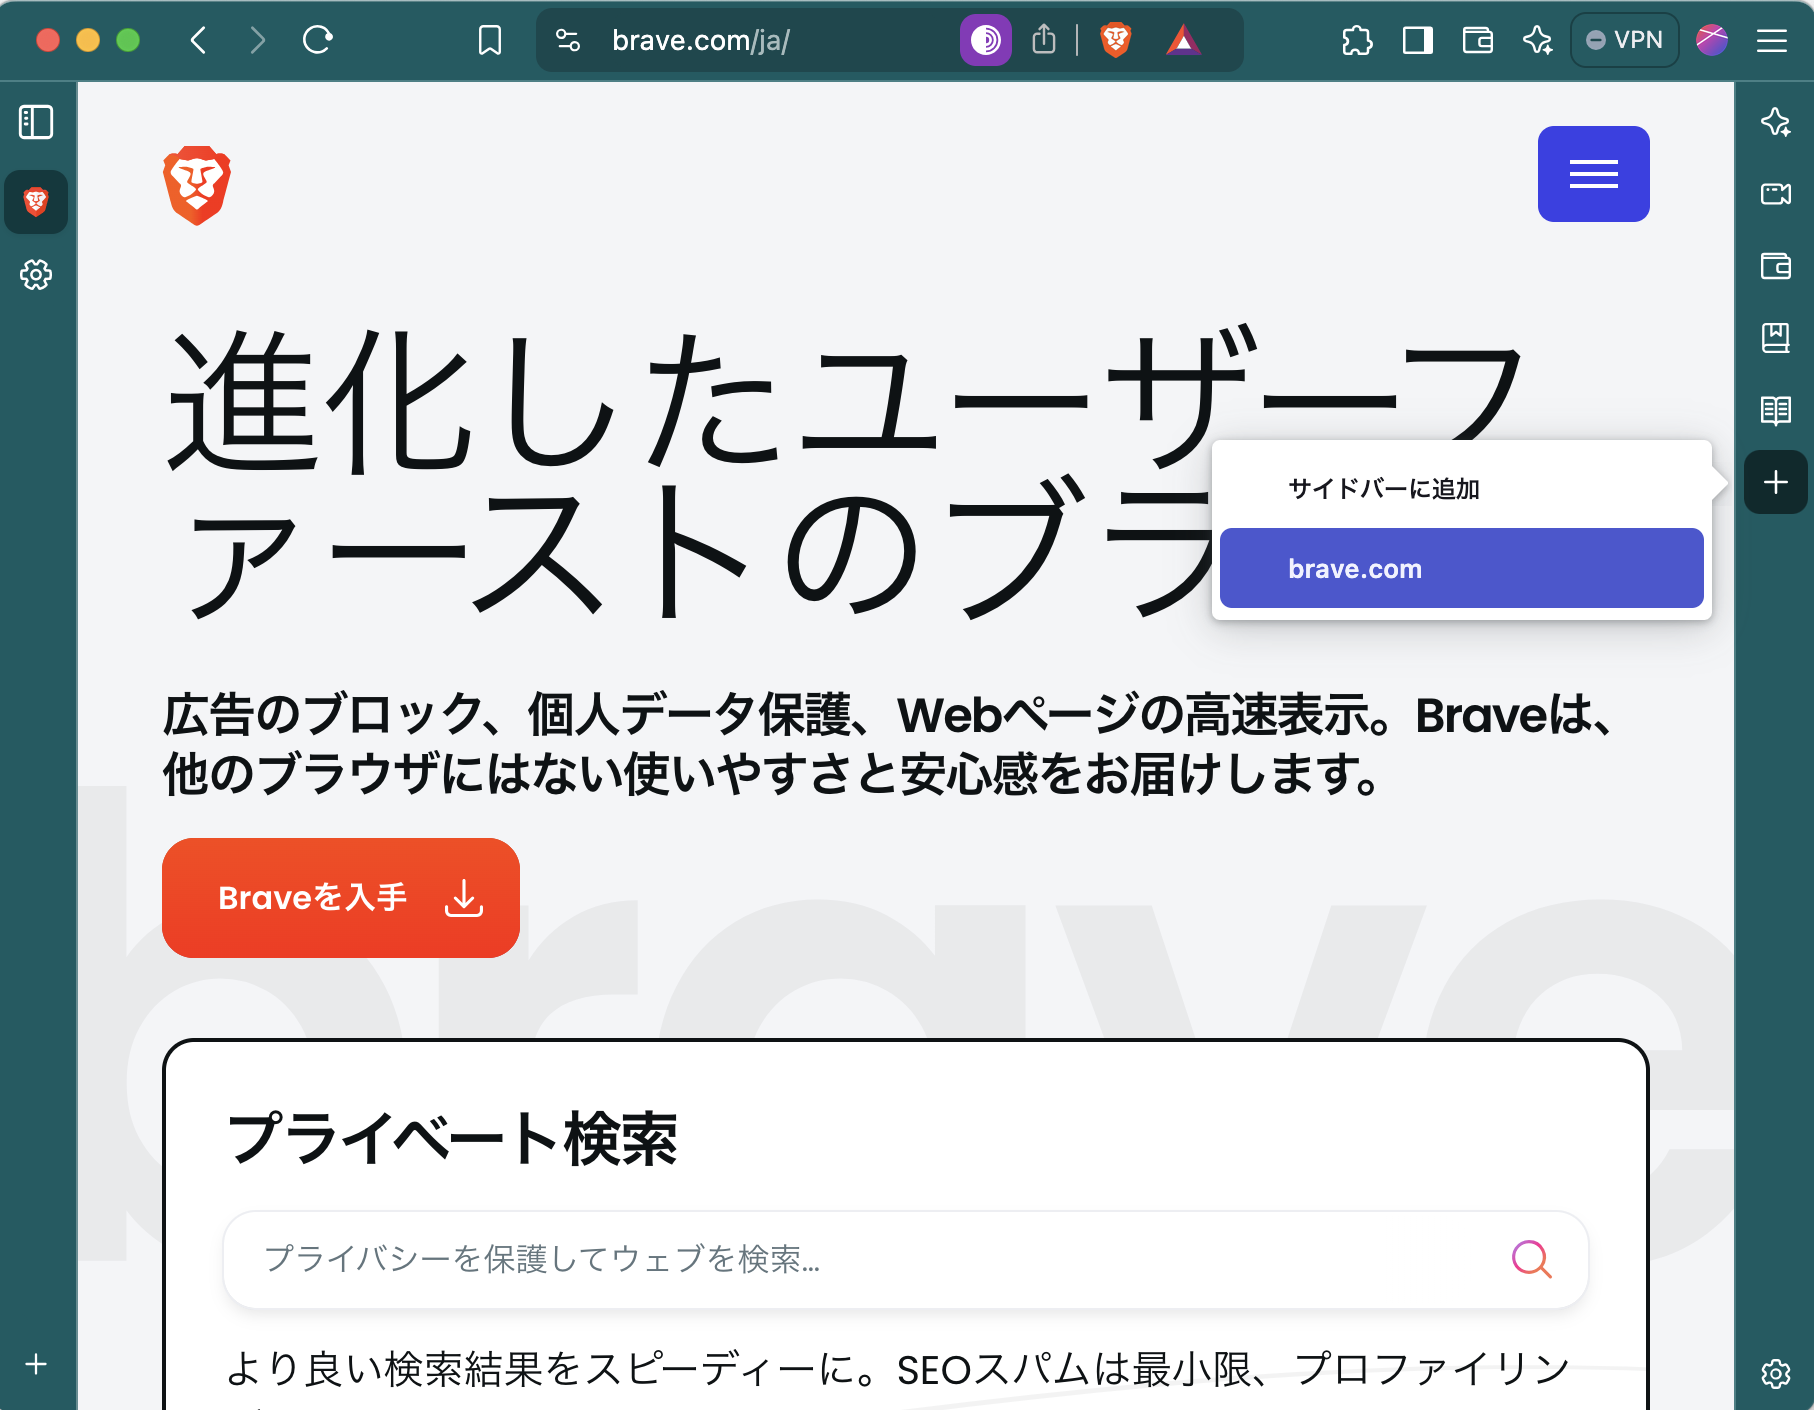Image resolution: width=1814 pixels, height=1410 pixels.
Task: Toggle the sidebar panel toolbar button
Action: pyautogui.click(x=1418, y=40)
